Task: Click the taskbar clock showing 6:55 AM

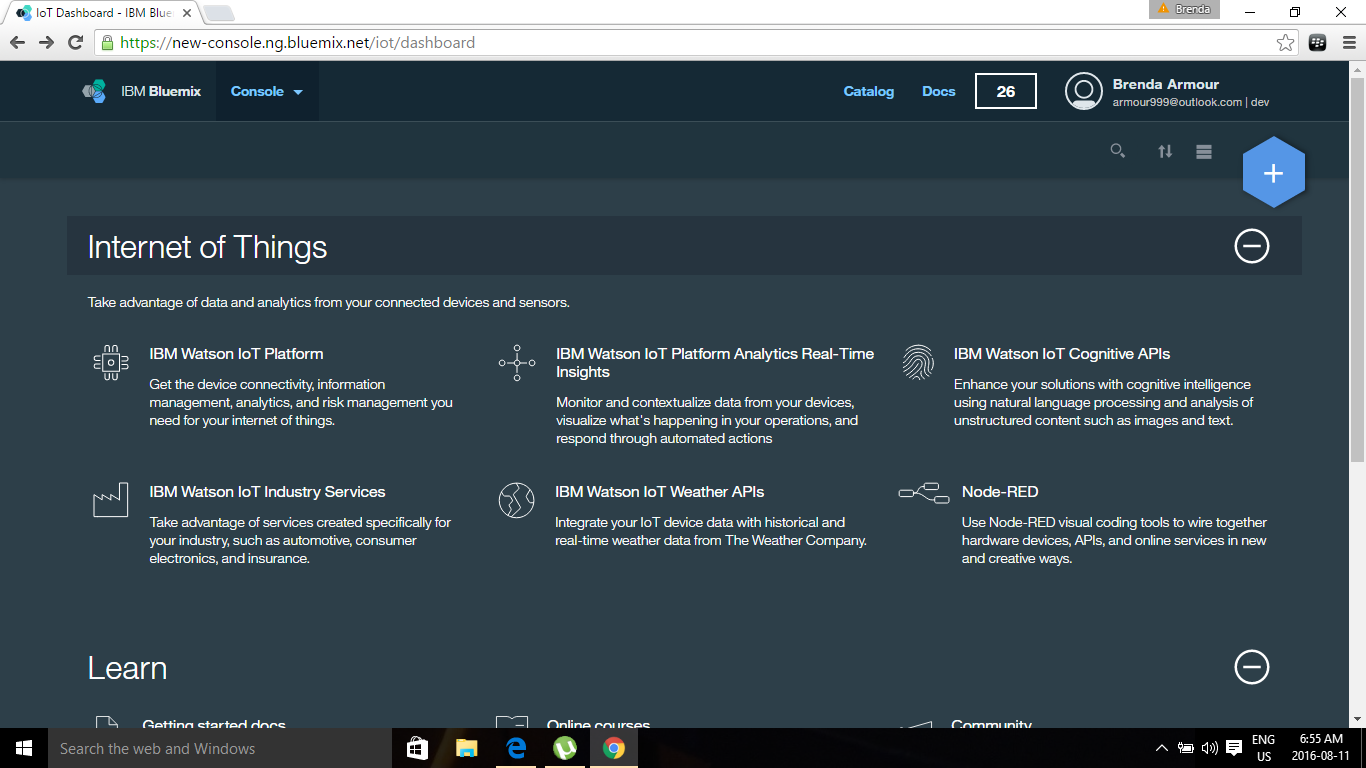Action: tap(1320, 748)
